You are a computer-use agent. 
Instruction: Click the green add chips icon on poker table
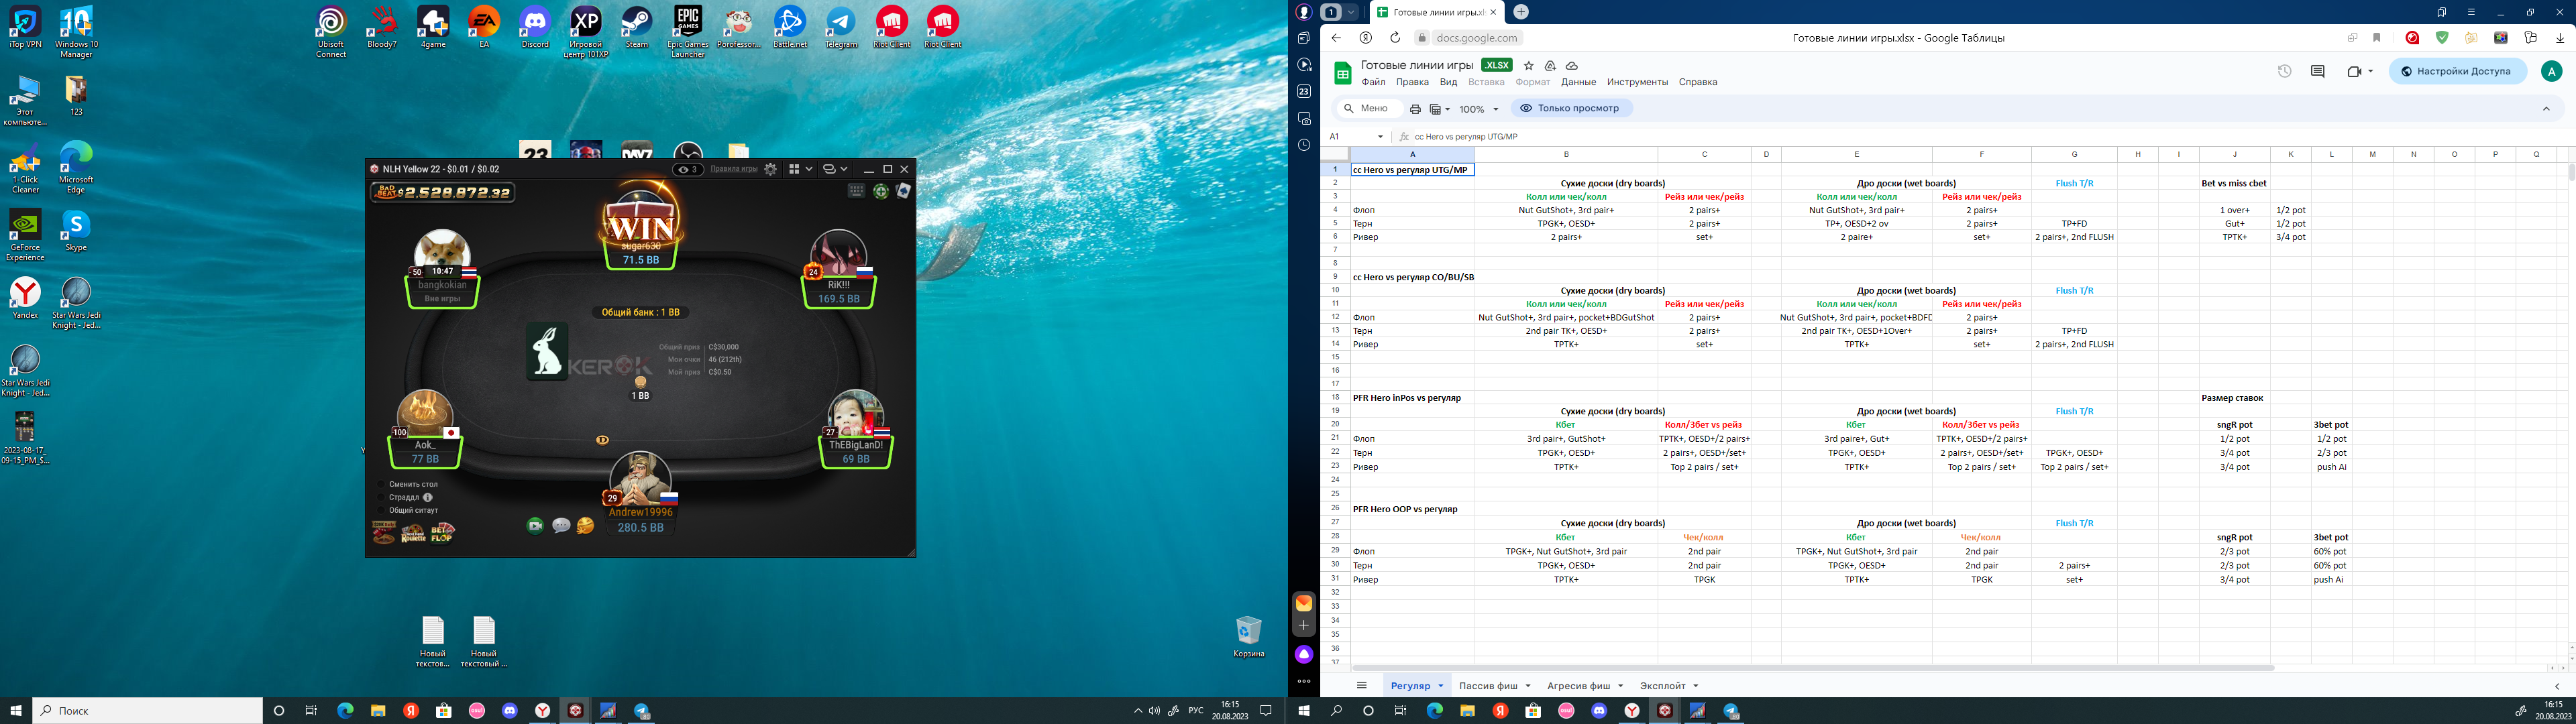(x=881, y=191)
